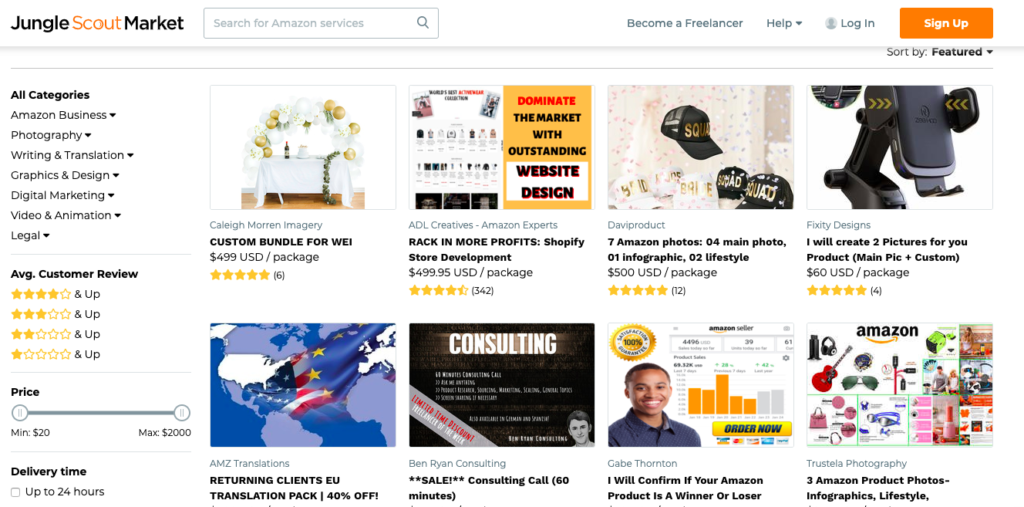Open the Sort by Featured dropdown
Image resolution: width=1024 pixels, height=507 pixels.
point(962,52)
